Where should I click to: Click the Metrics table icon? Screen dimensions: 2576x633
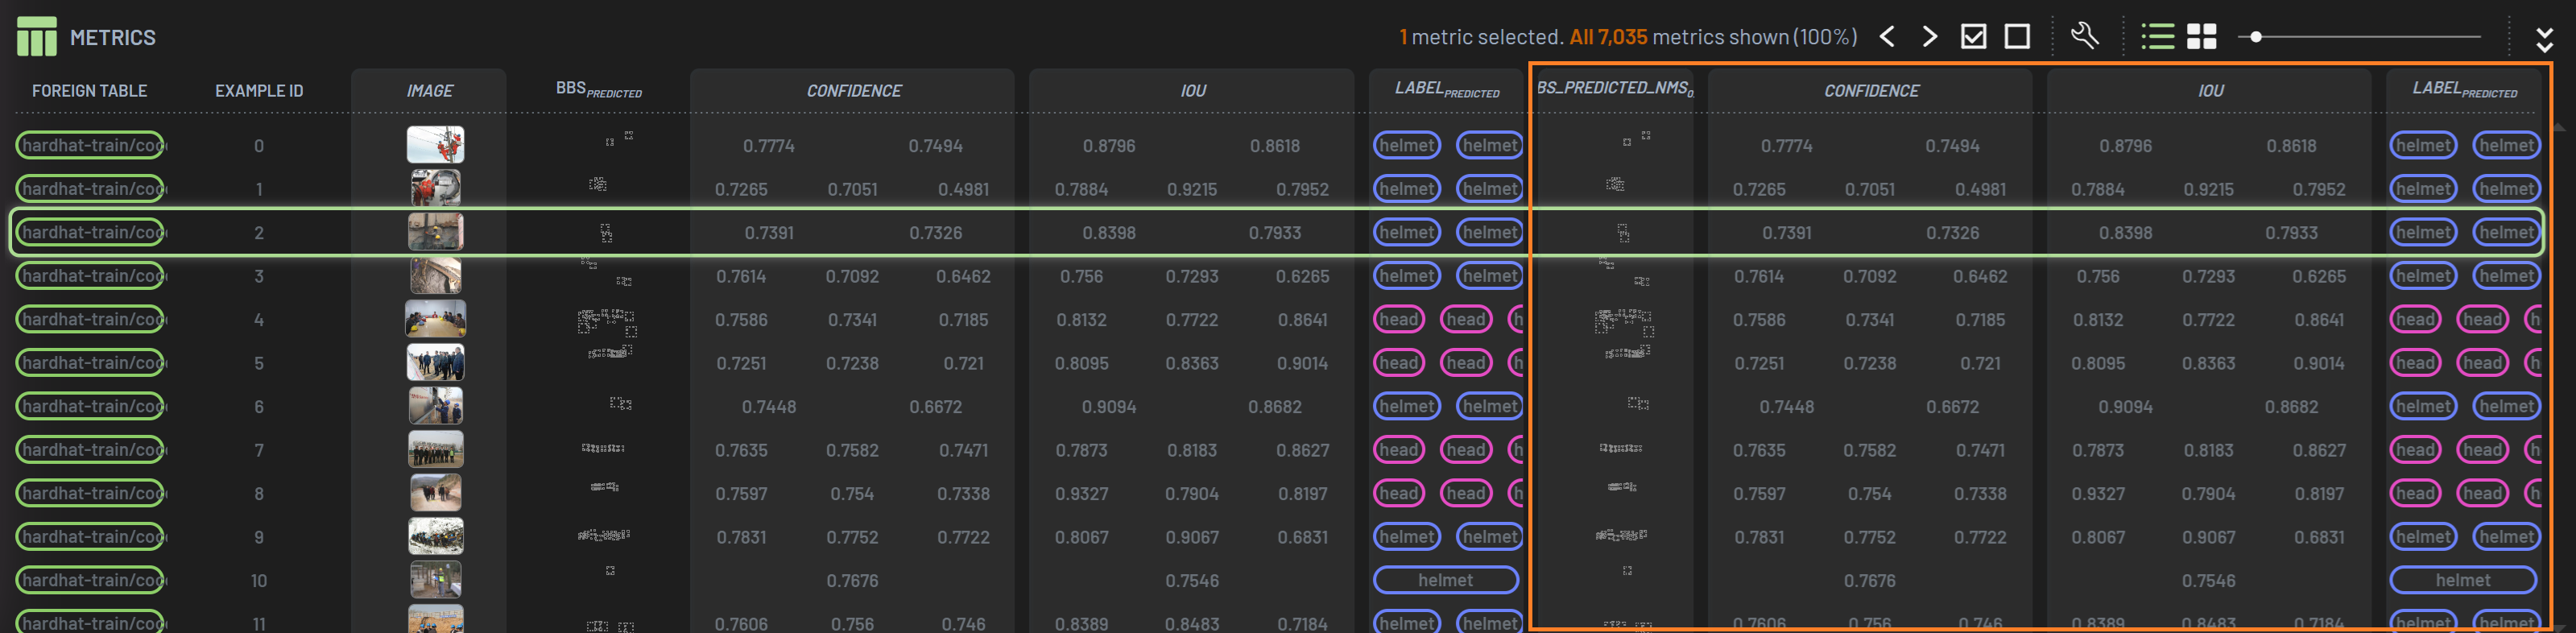(37, 37)
